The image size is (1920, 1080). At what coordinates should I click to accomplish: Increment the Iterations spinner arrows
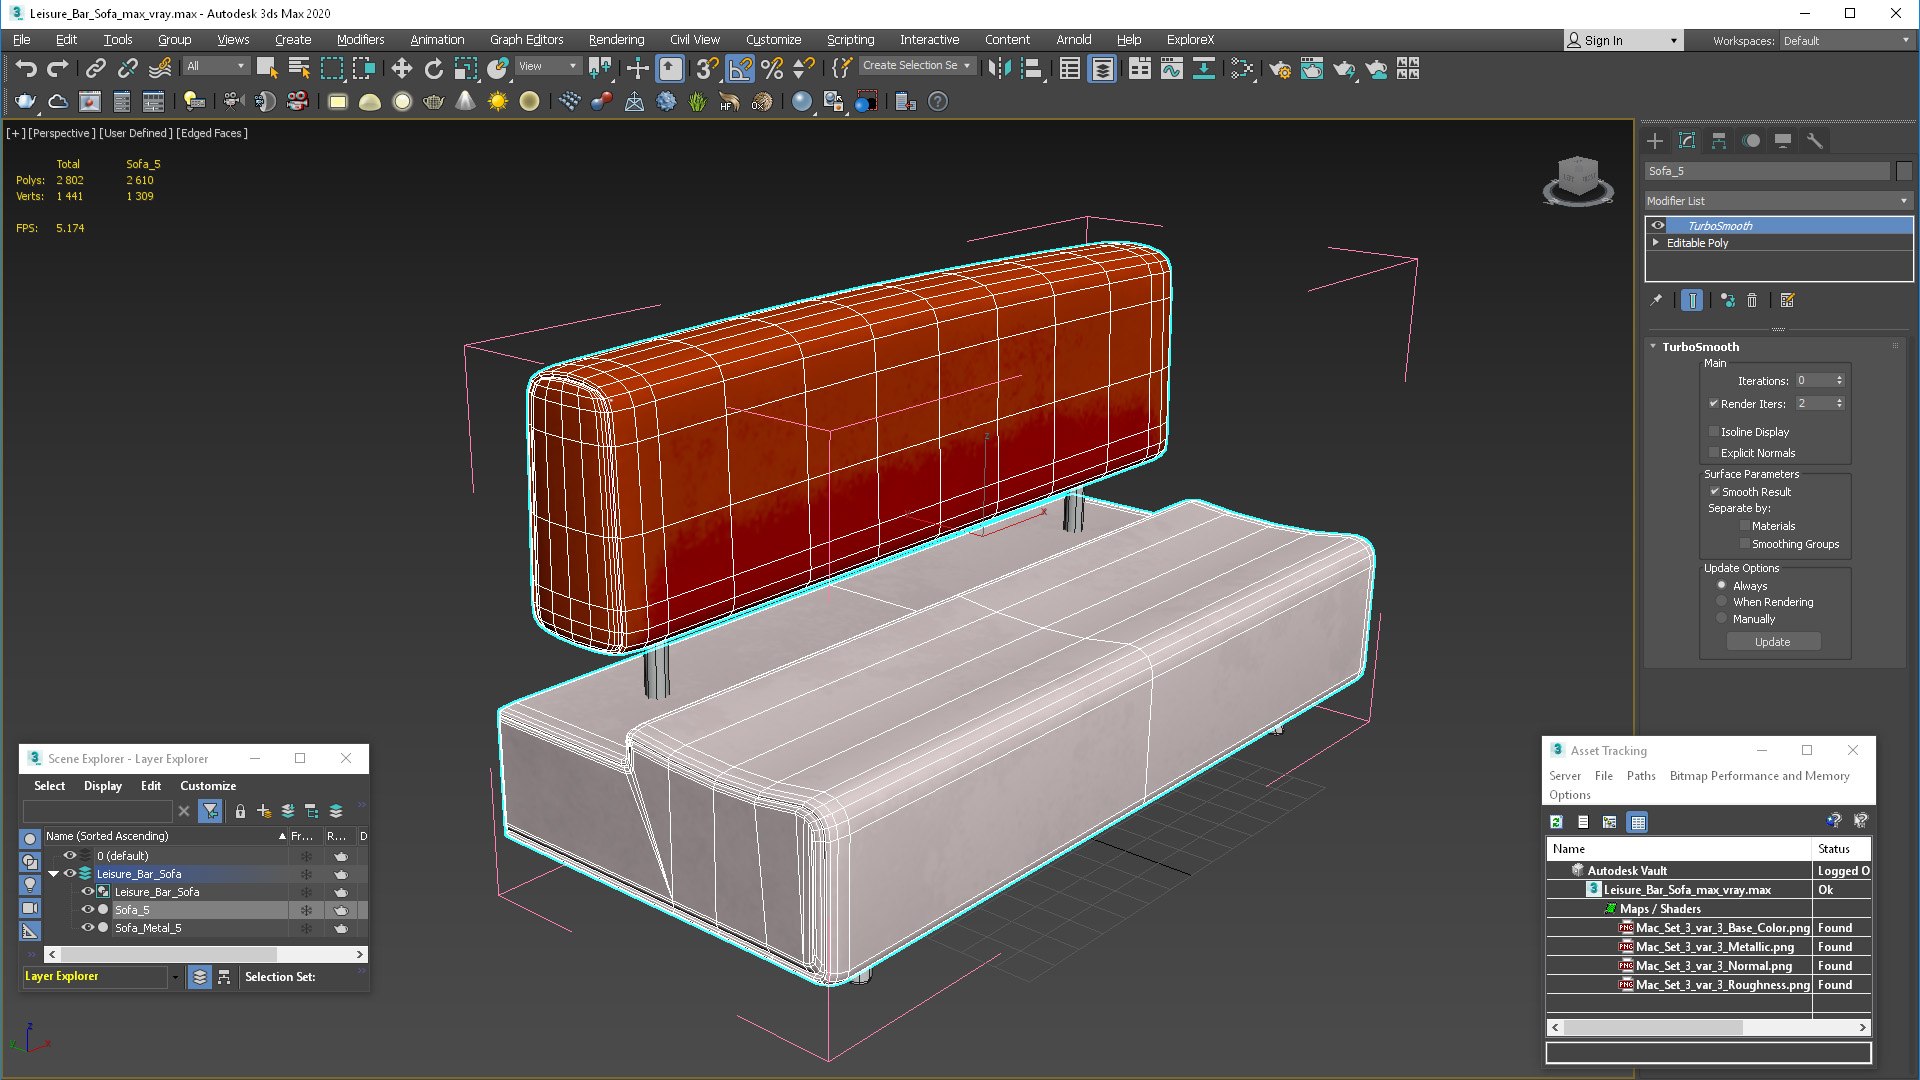1839,378
